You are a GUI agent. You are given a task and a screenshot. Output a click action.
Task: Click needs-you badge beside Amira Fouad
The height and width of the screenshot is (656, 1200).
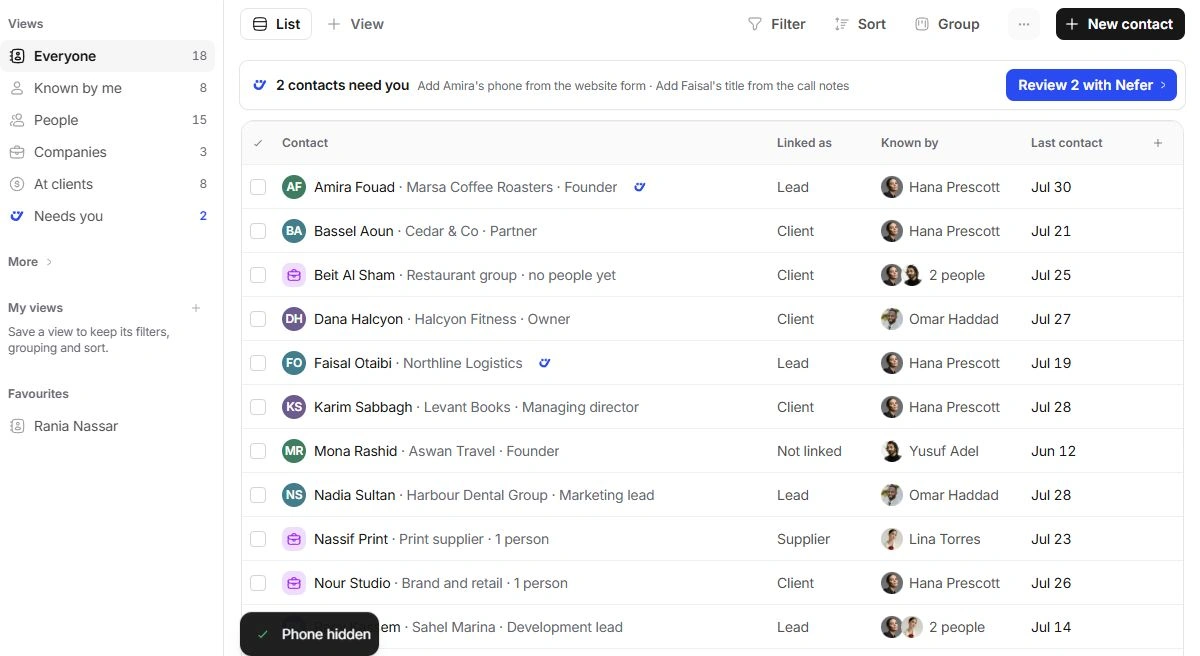tap(640, 187)
